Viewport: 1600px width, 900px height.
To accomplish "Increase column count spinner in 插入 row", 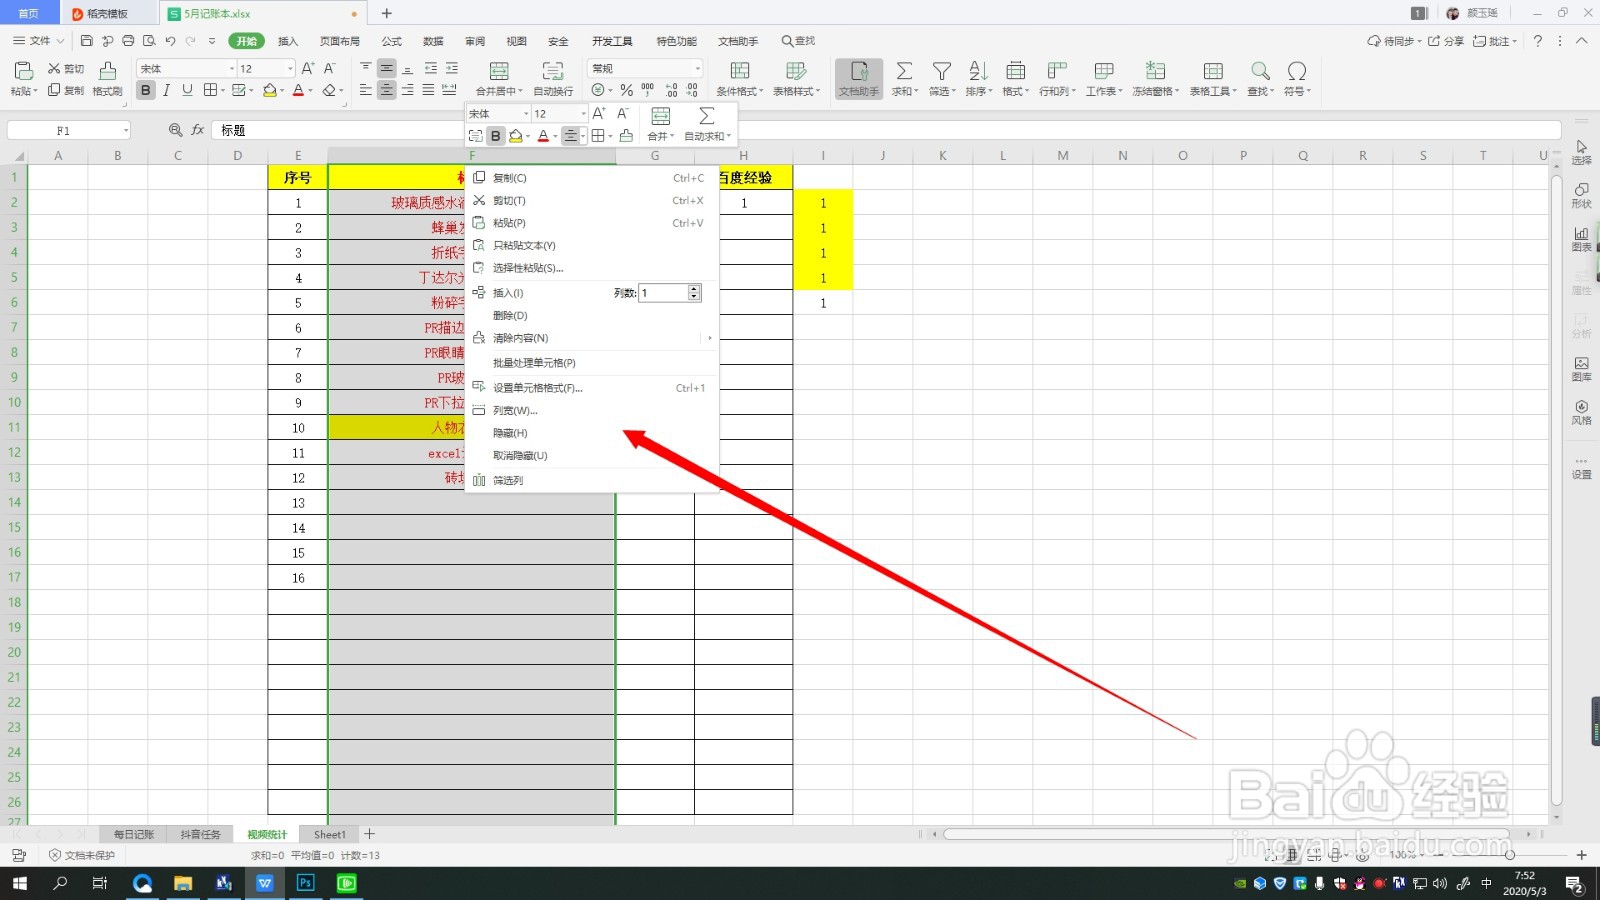I will click(694, 289).
